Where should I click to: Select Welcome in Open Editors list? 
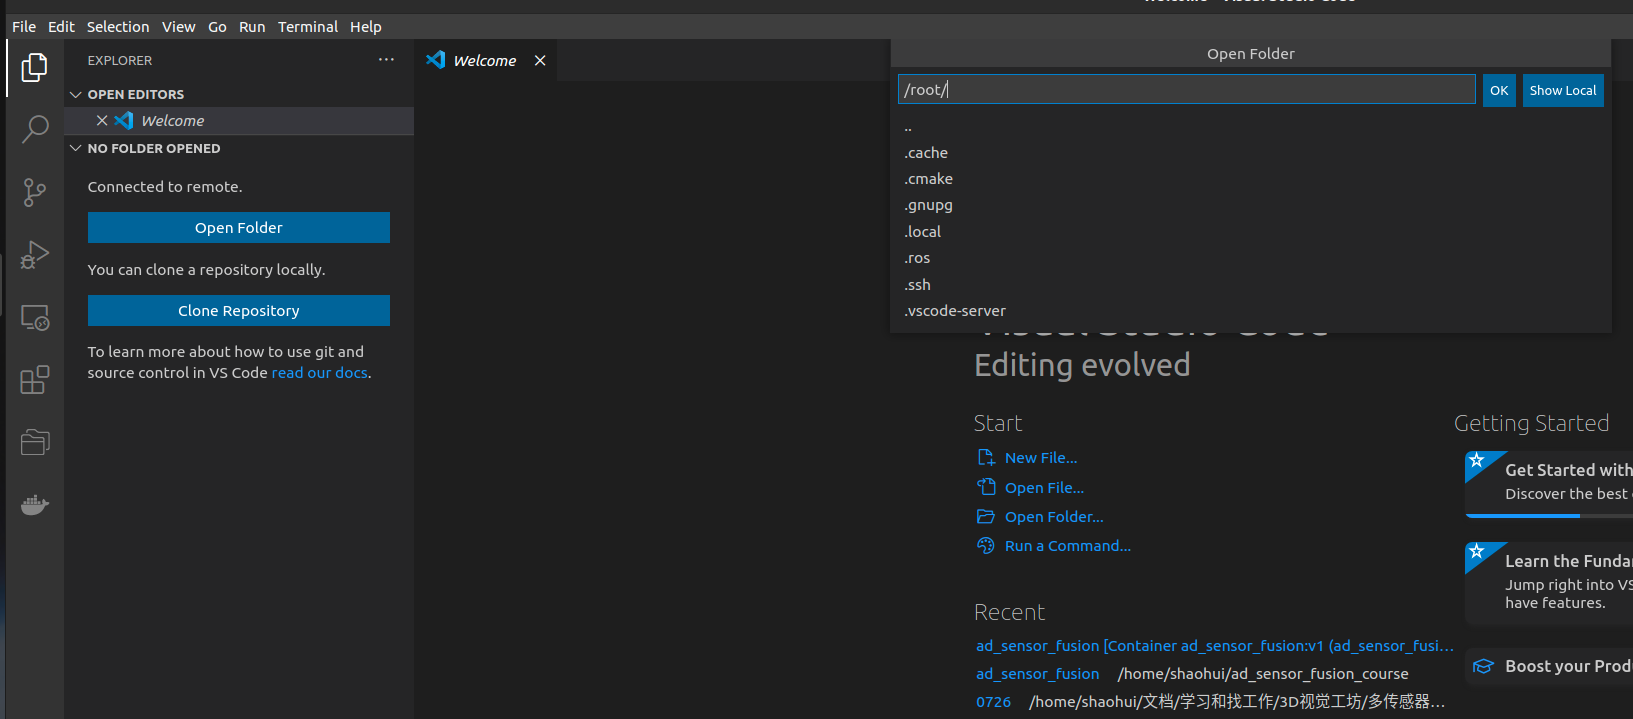click(239, 121)
